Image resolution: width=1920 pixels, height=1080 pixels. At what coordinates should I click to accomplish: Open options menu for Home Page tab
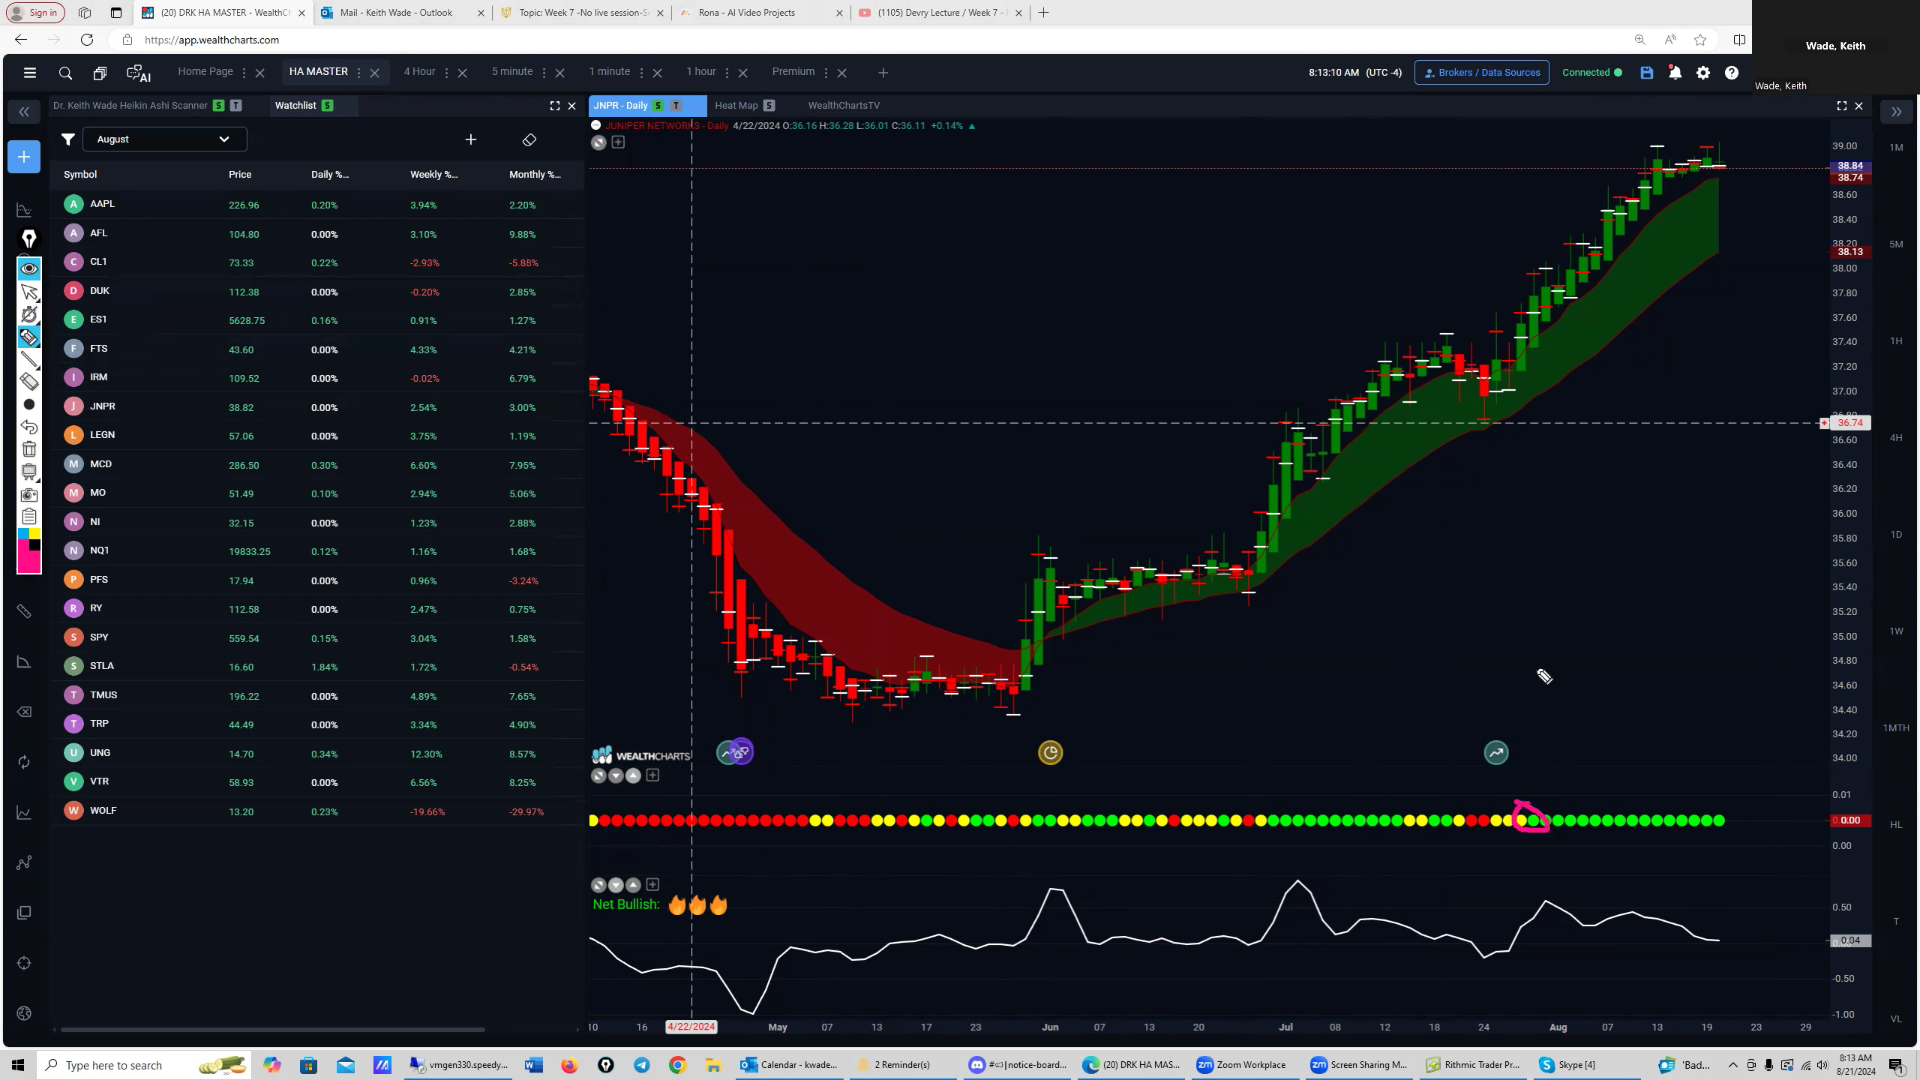(244, 73)
